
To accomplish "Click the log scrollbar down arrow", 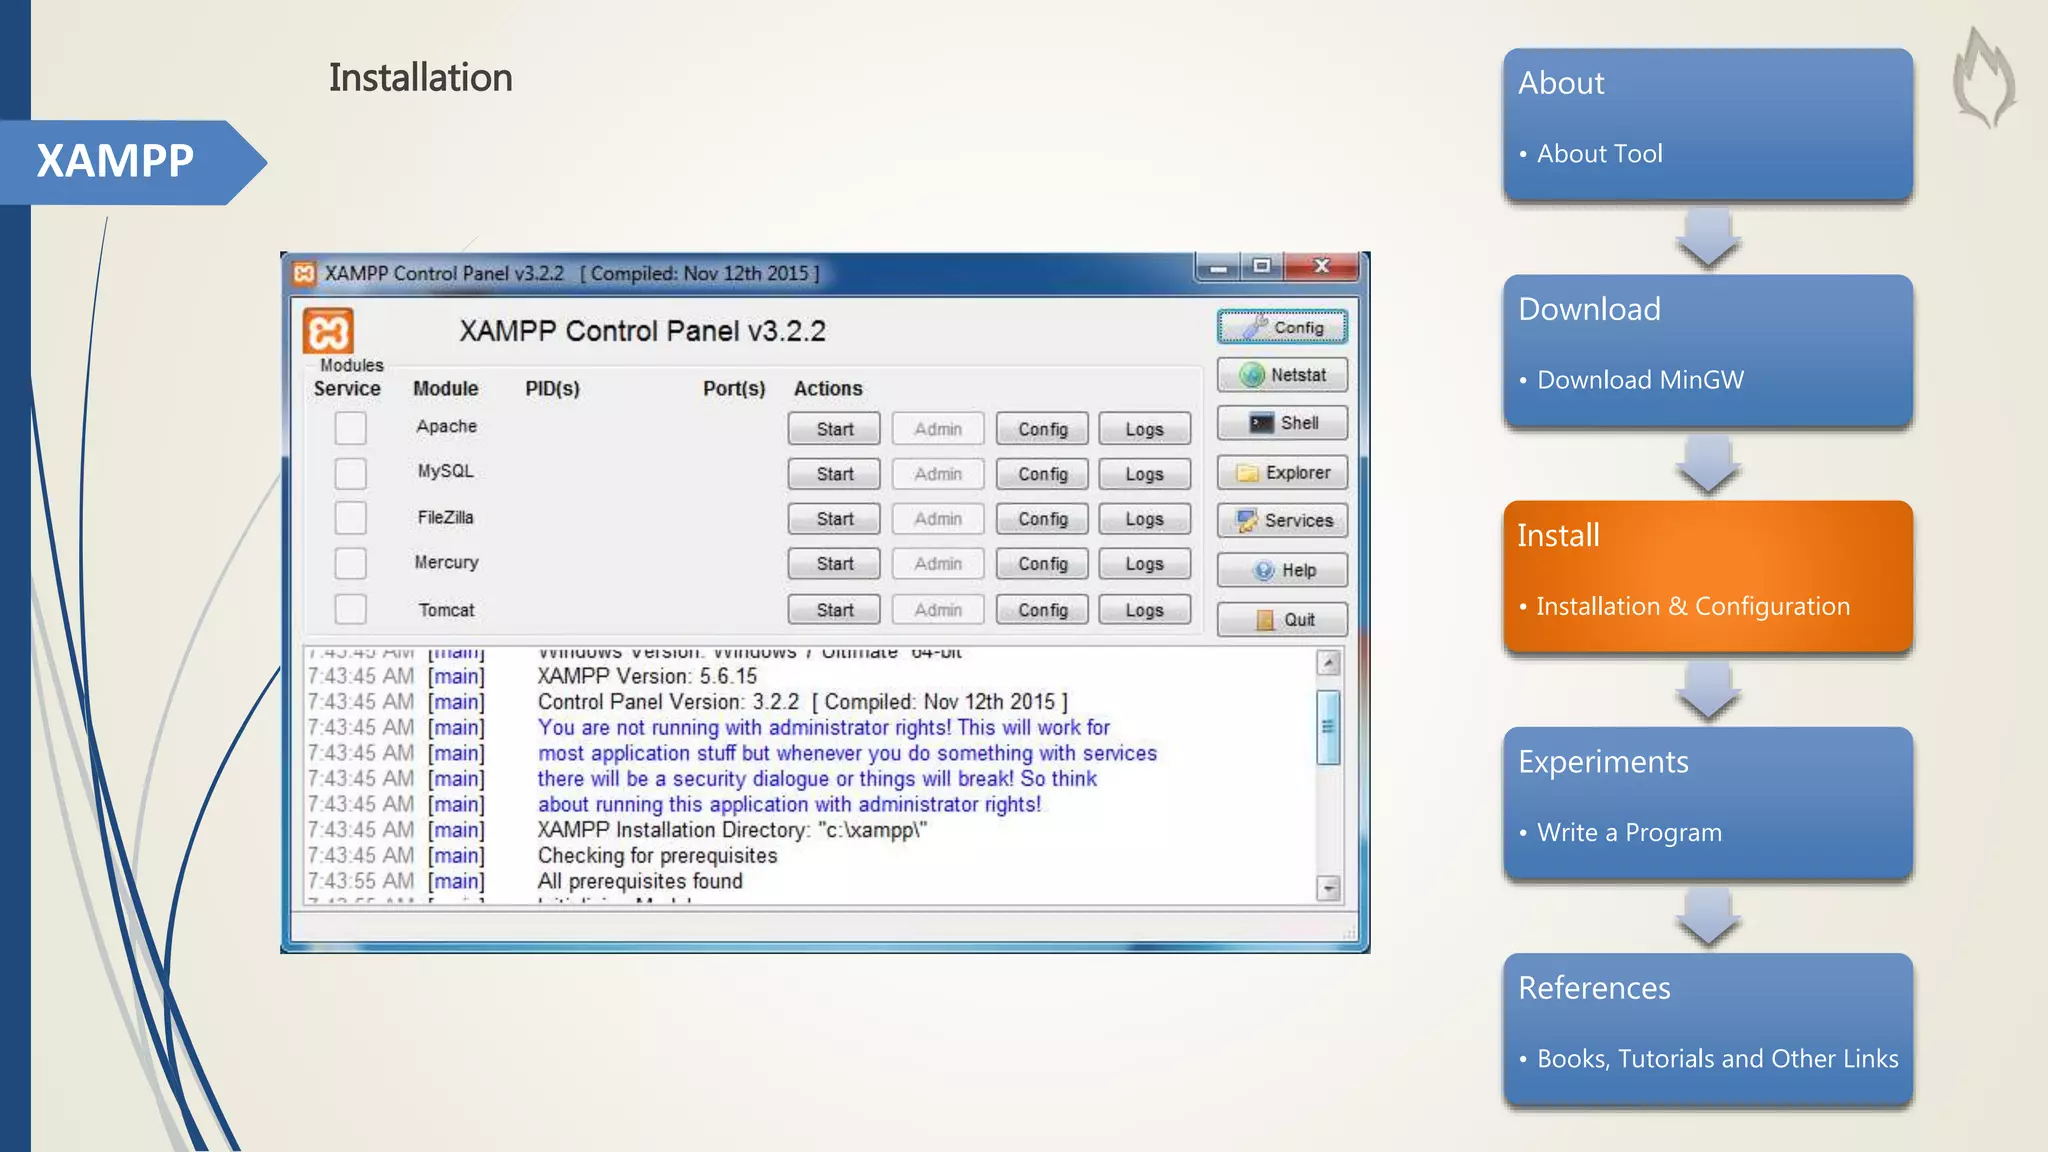I will click(x=1328, y=888).
